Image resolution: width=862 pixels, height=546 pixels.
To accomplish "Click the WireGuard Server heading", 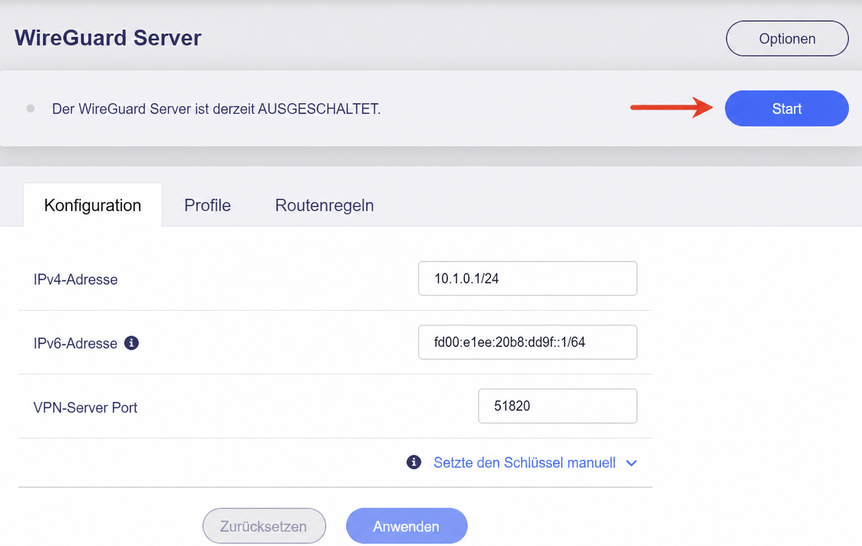I will (108, 38).
